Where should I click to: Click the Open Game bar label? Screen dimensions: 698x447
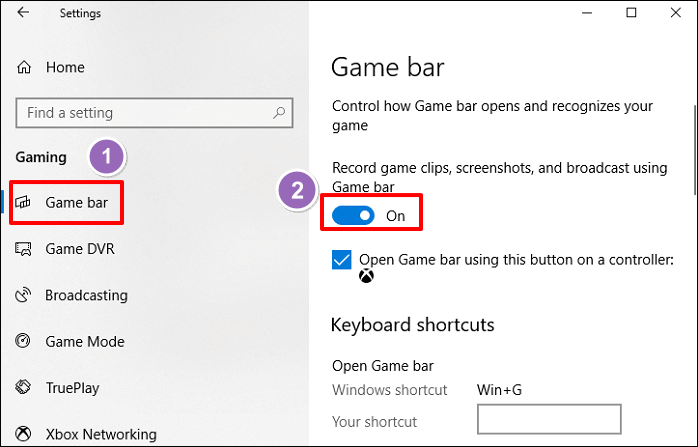coord(383,366)
